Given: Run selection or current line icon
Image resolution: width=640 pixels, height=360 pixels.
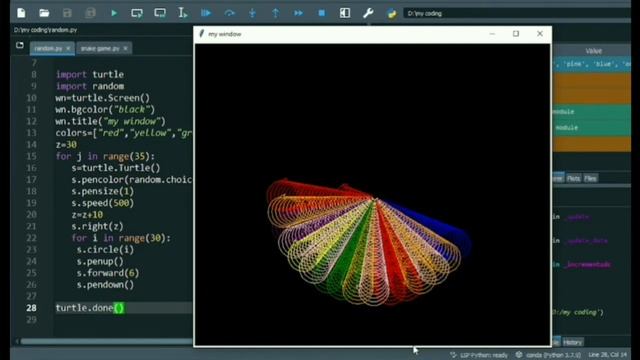Looking at the screenshot, I should [182, 13].
